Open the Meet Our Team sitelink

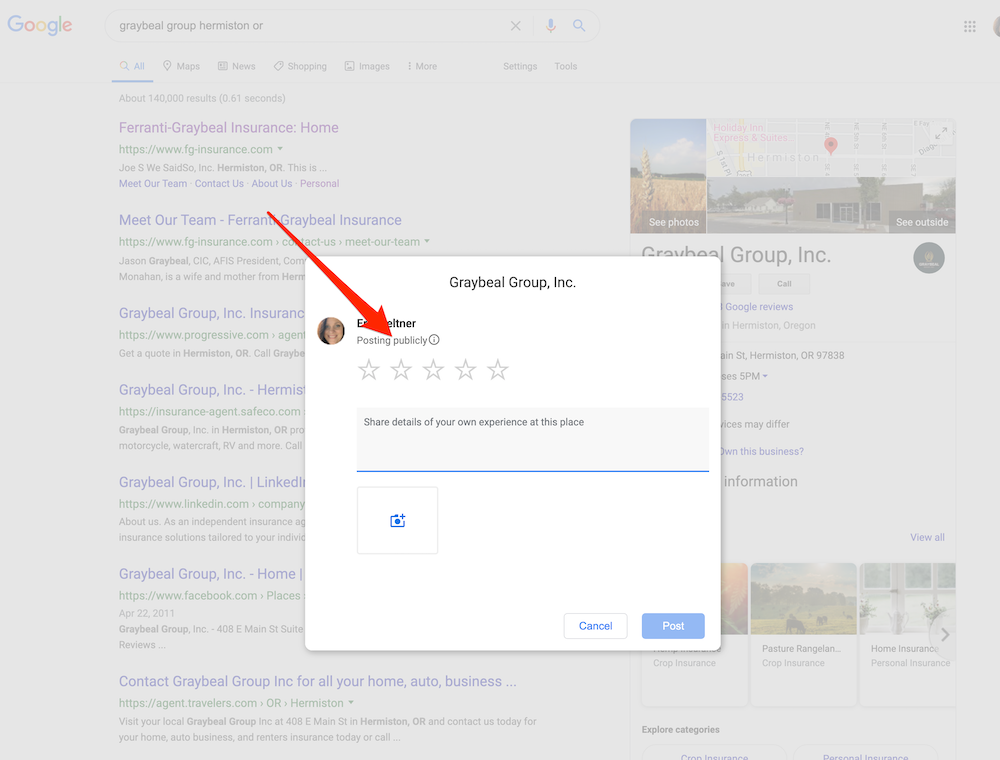(x=153, y=184)
